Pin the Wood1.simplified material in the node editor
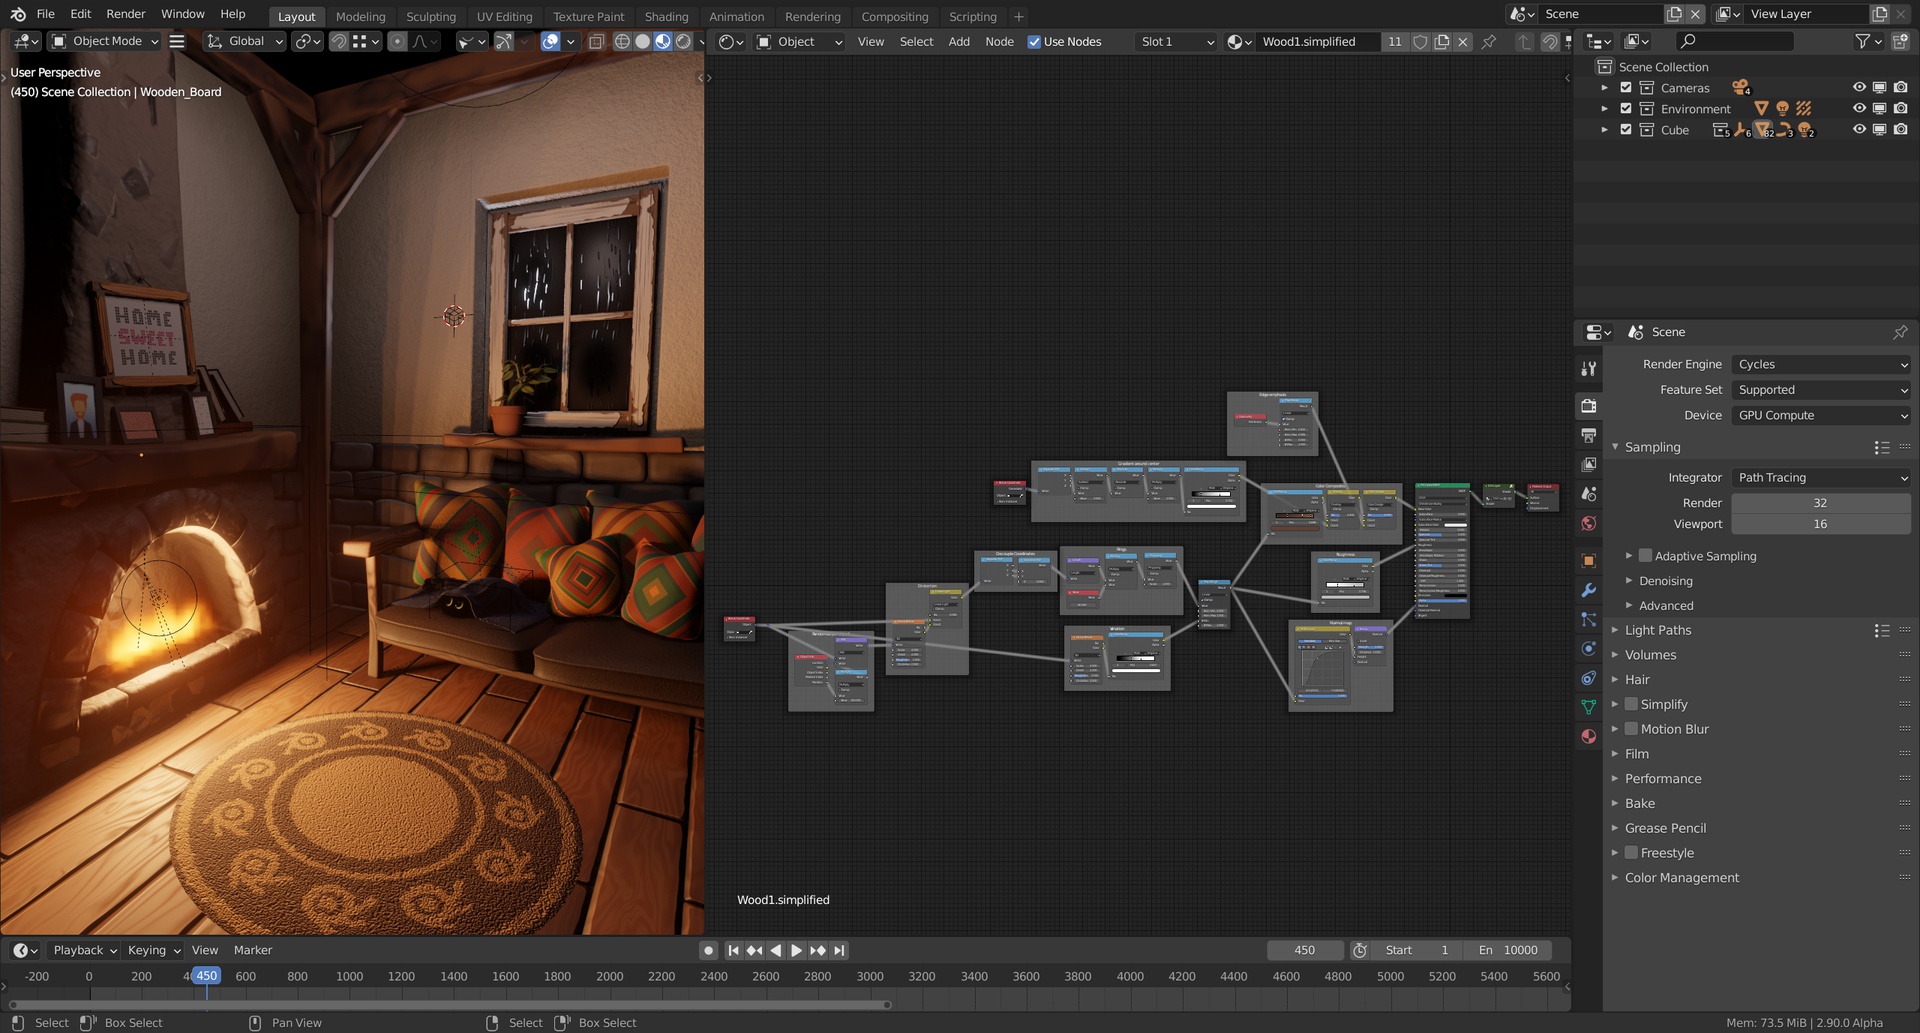 [x=1489, y=42]
